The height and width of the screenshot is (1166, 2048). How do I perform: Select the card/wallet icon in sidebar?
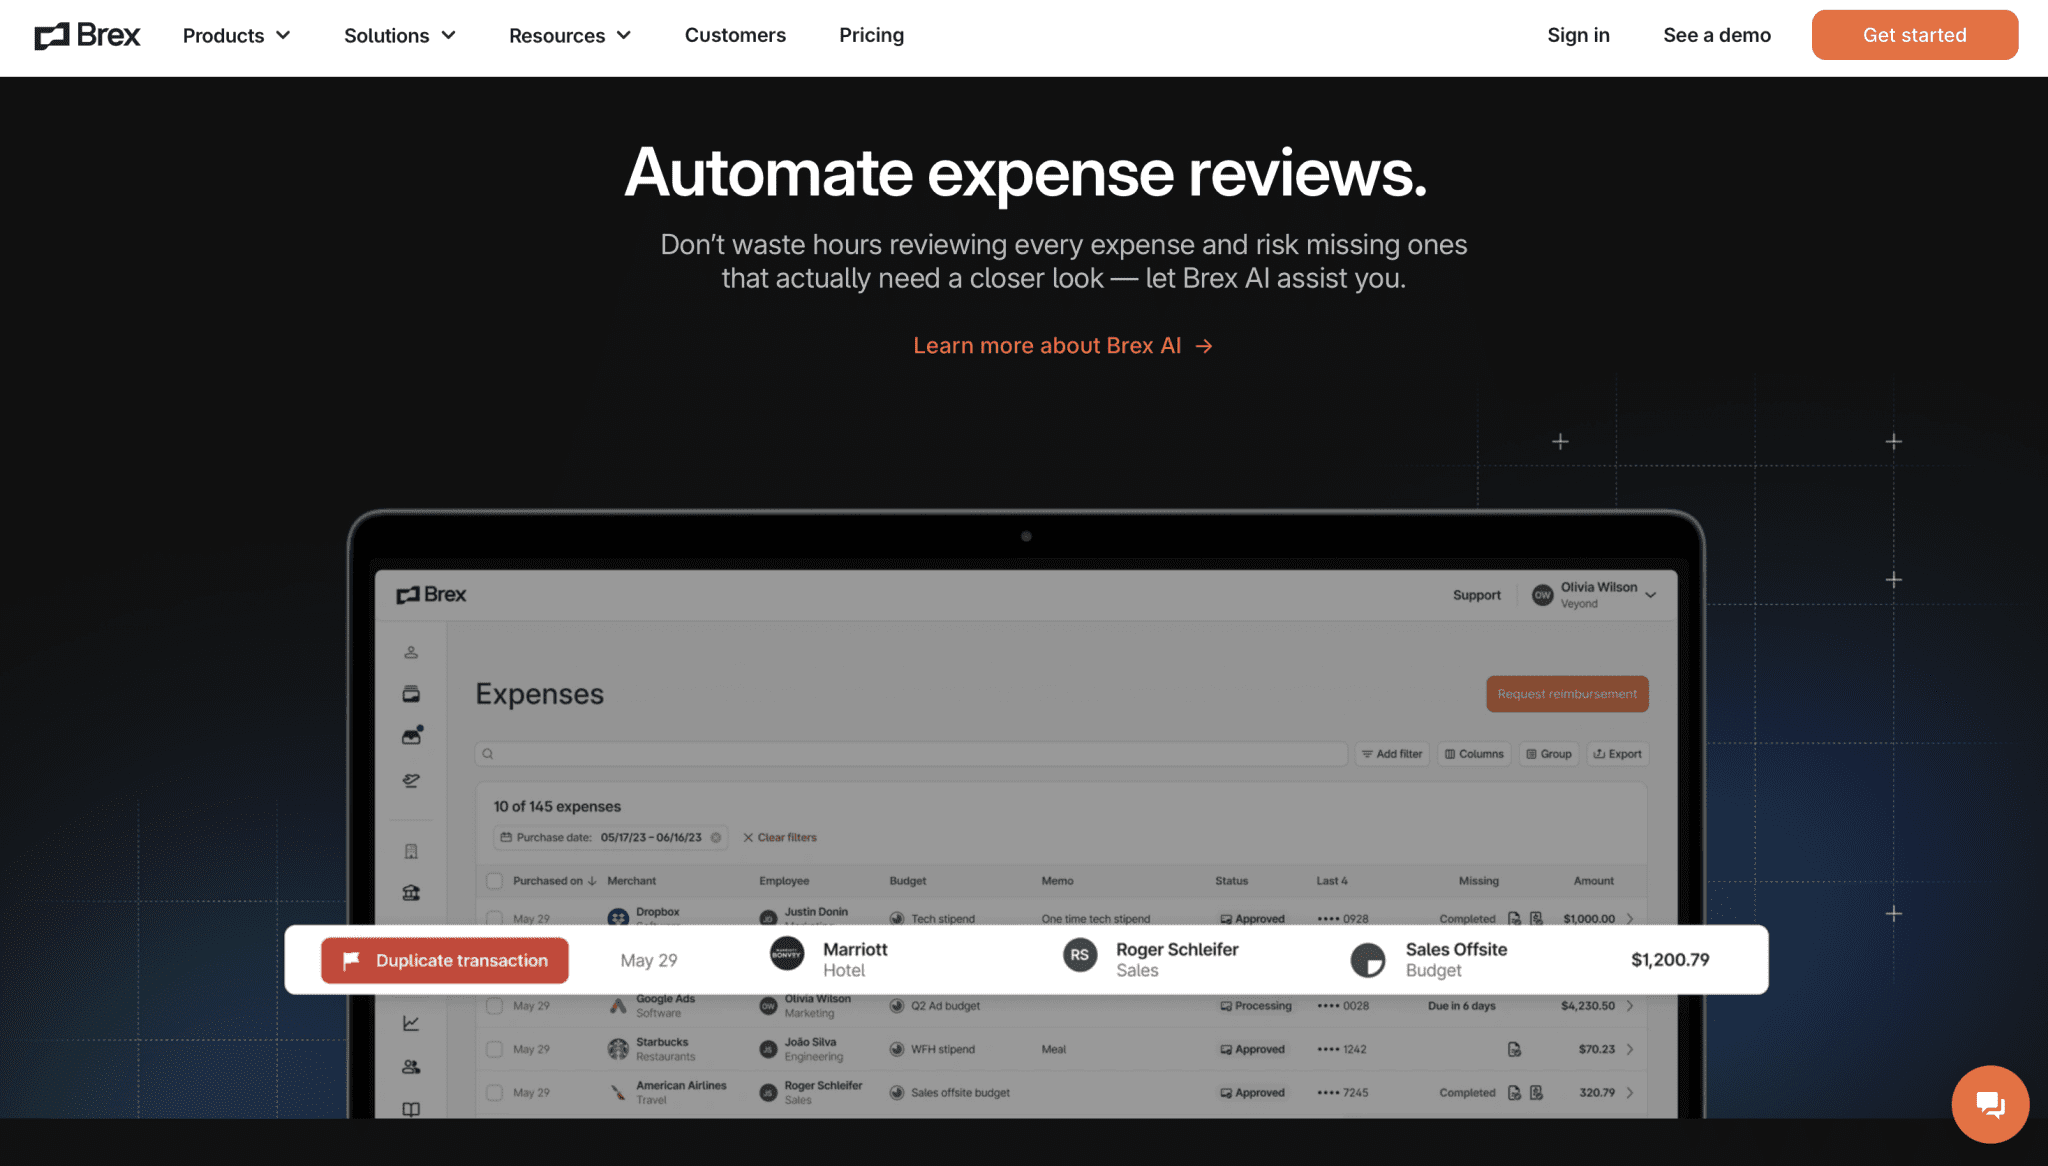pos(411,694)
